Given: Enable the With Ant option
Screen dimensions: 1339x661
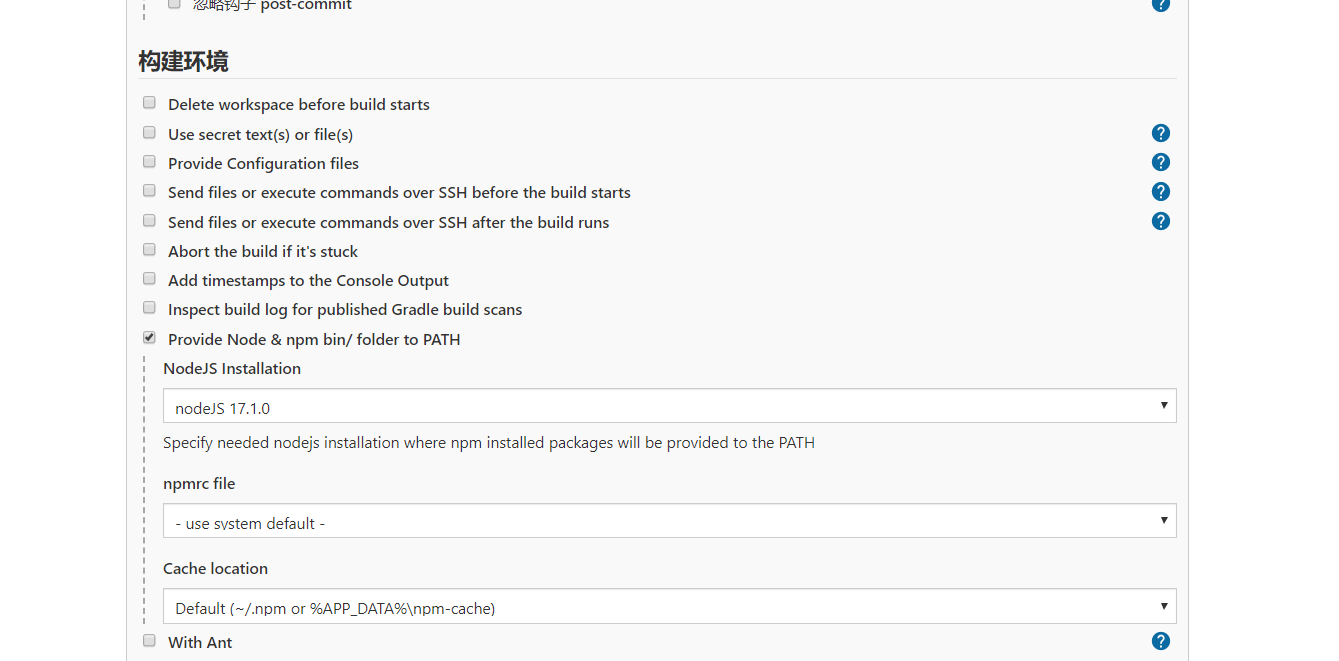Looking at the screenshot, I should tap(149, 640).
